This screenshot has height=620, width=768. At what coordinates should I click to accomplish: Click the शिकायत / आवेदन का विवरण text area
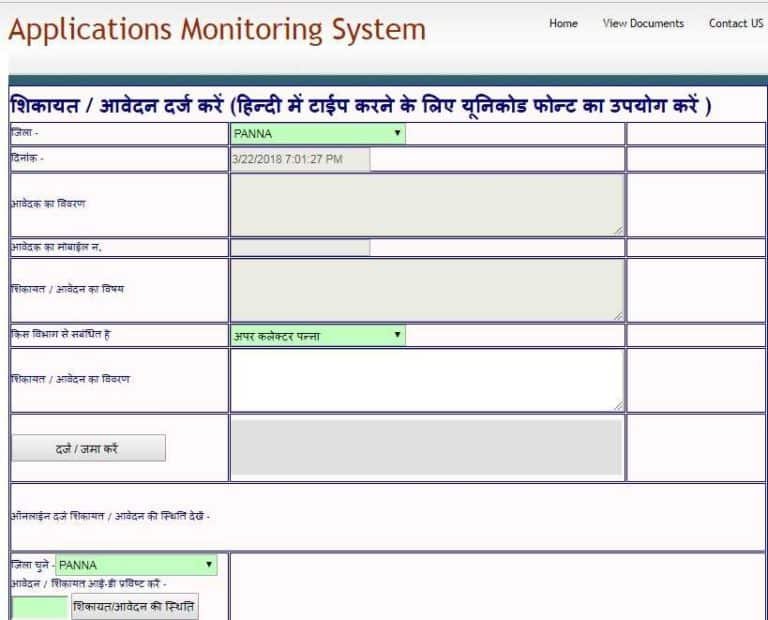427,379
